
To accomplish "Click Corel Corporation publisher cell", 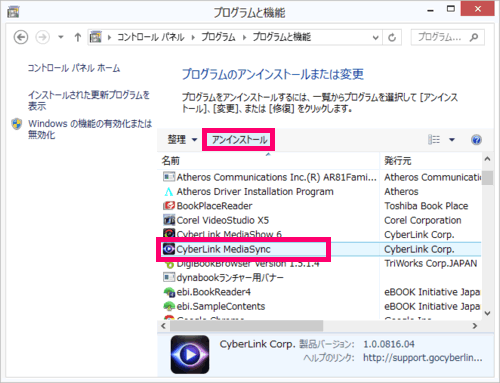I will coord(423,220).
